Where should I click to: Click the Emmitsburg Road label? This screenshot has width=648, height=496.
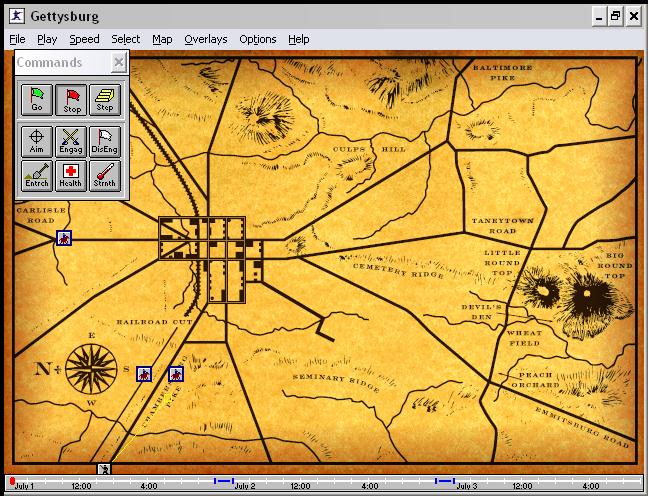coord(582,428)
